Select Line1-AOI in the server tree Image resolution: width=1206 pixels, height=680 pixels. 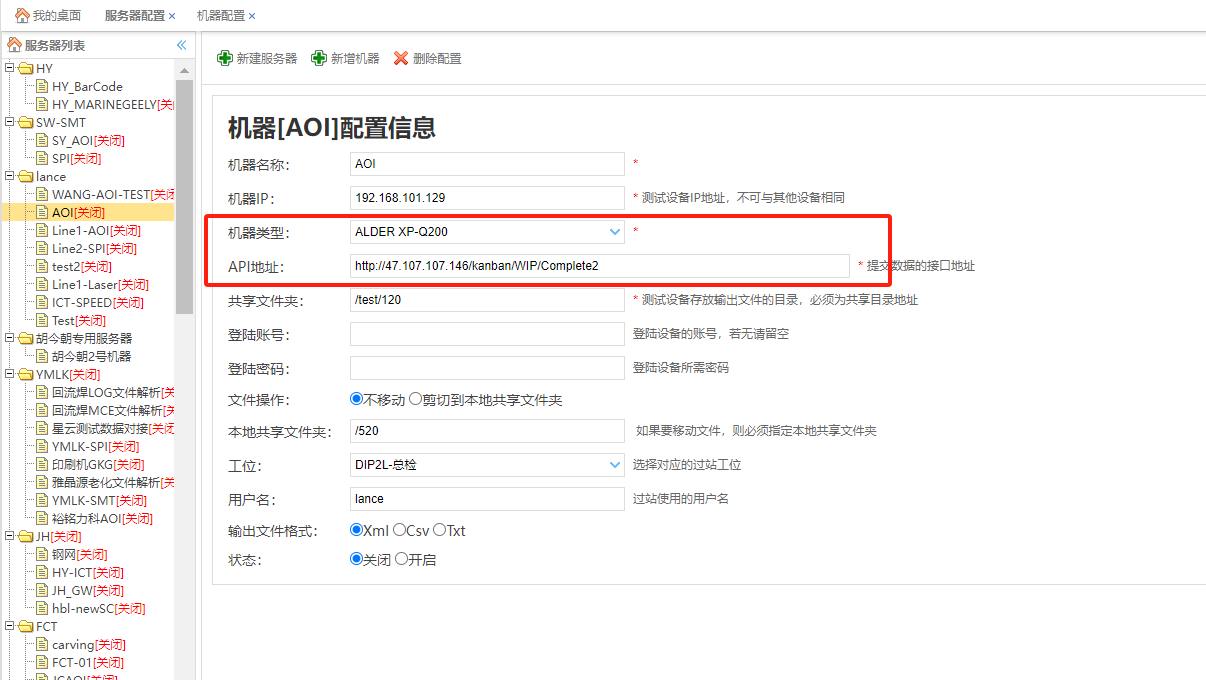(x=79, y=231)
